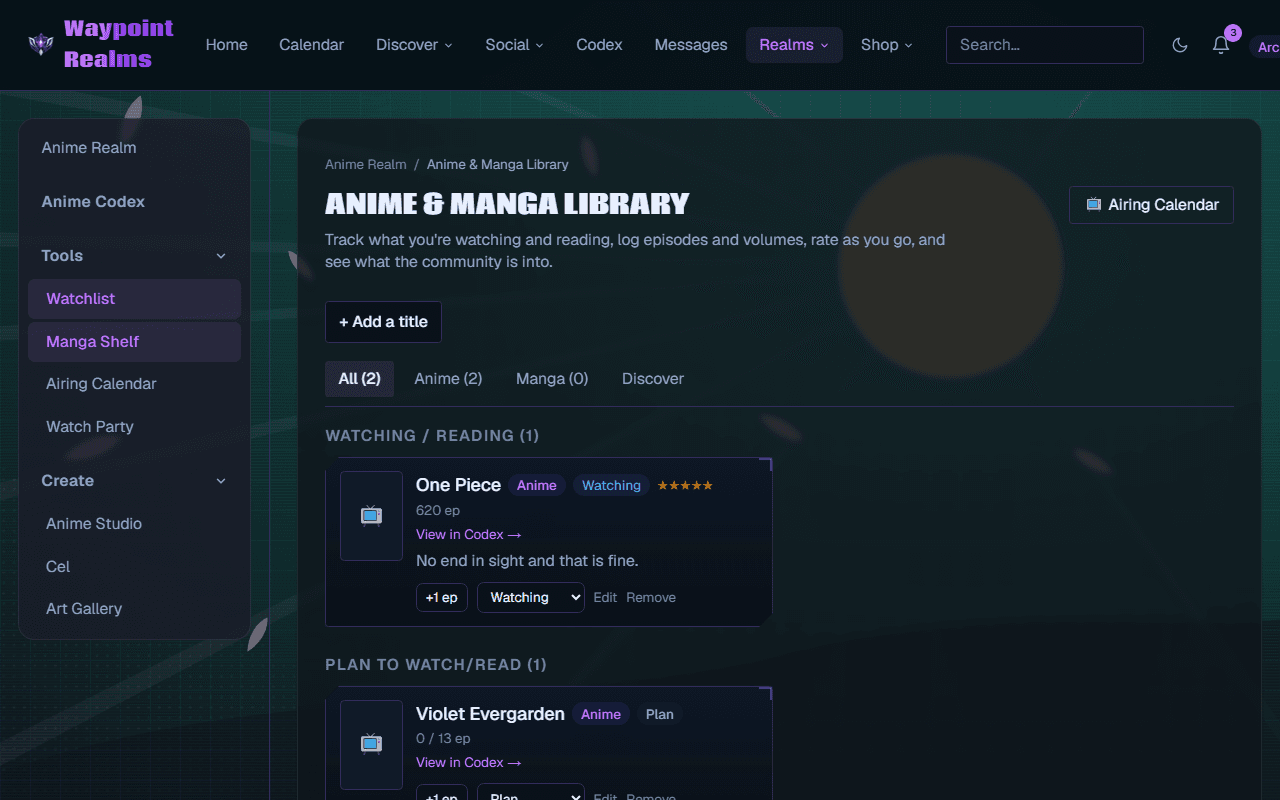The height and width of the screenshot is (800, 1280).
Task: Open the Social dropdown menu
Action: click(x=514, y=45)
